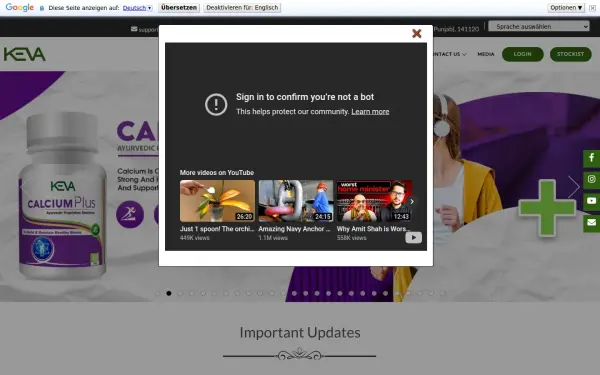Select the active second carousel dot
This screenshot has height=375, width=600.
tap(169, 293)
